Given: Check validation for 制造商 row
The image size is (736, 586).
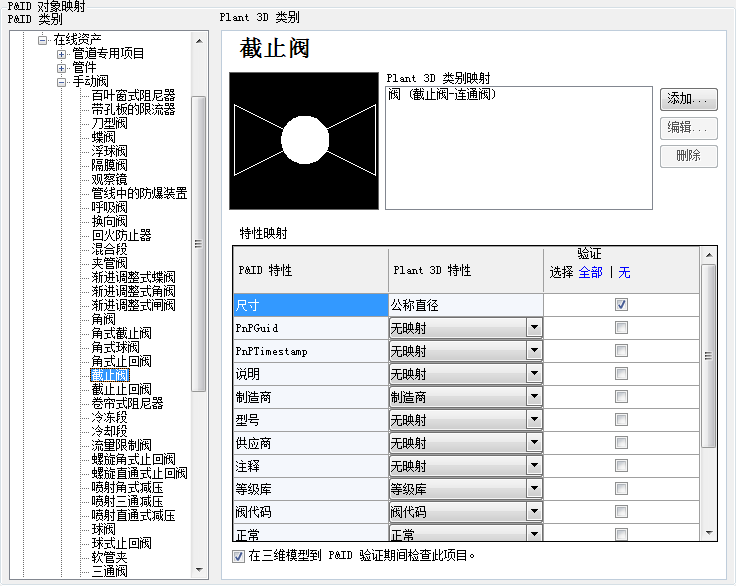Looking at the screenshot, I should [x=621, y=397].
